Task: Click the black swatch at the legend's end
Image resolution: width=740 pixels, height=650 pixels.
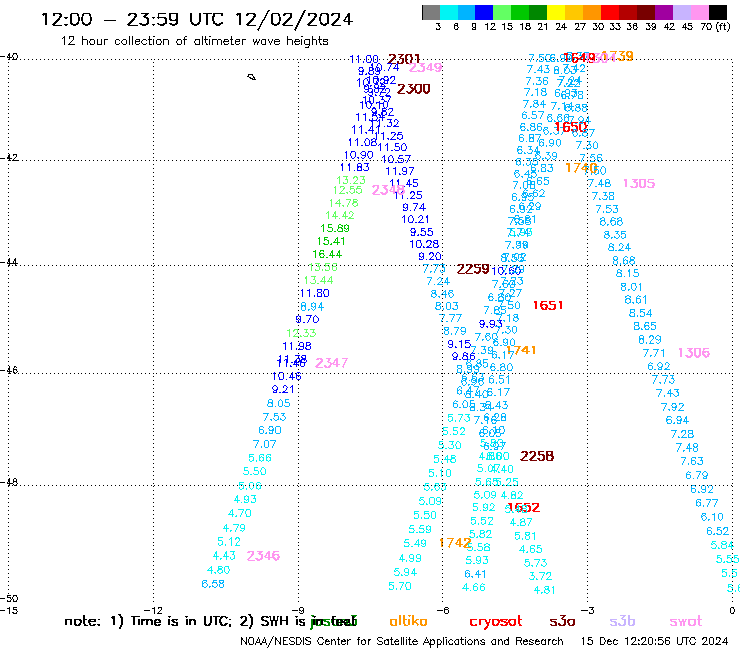Action: click(x=717, y=12)
